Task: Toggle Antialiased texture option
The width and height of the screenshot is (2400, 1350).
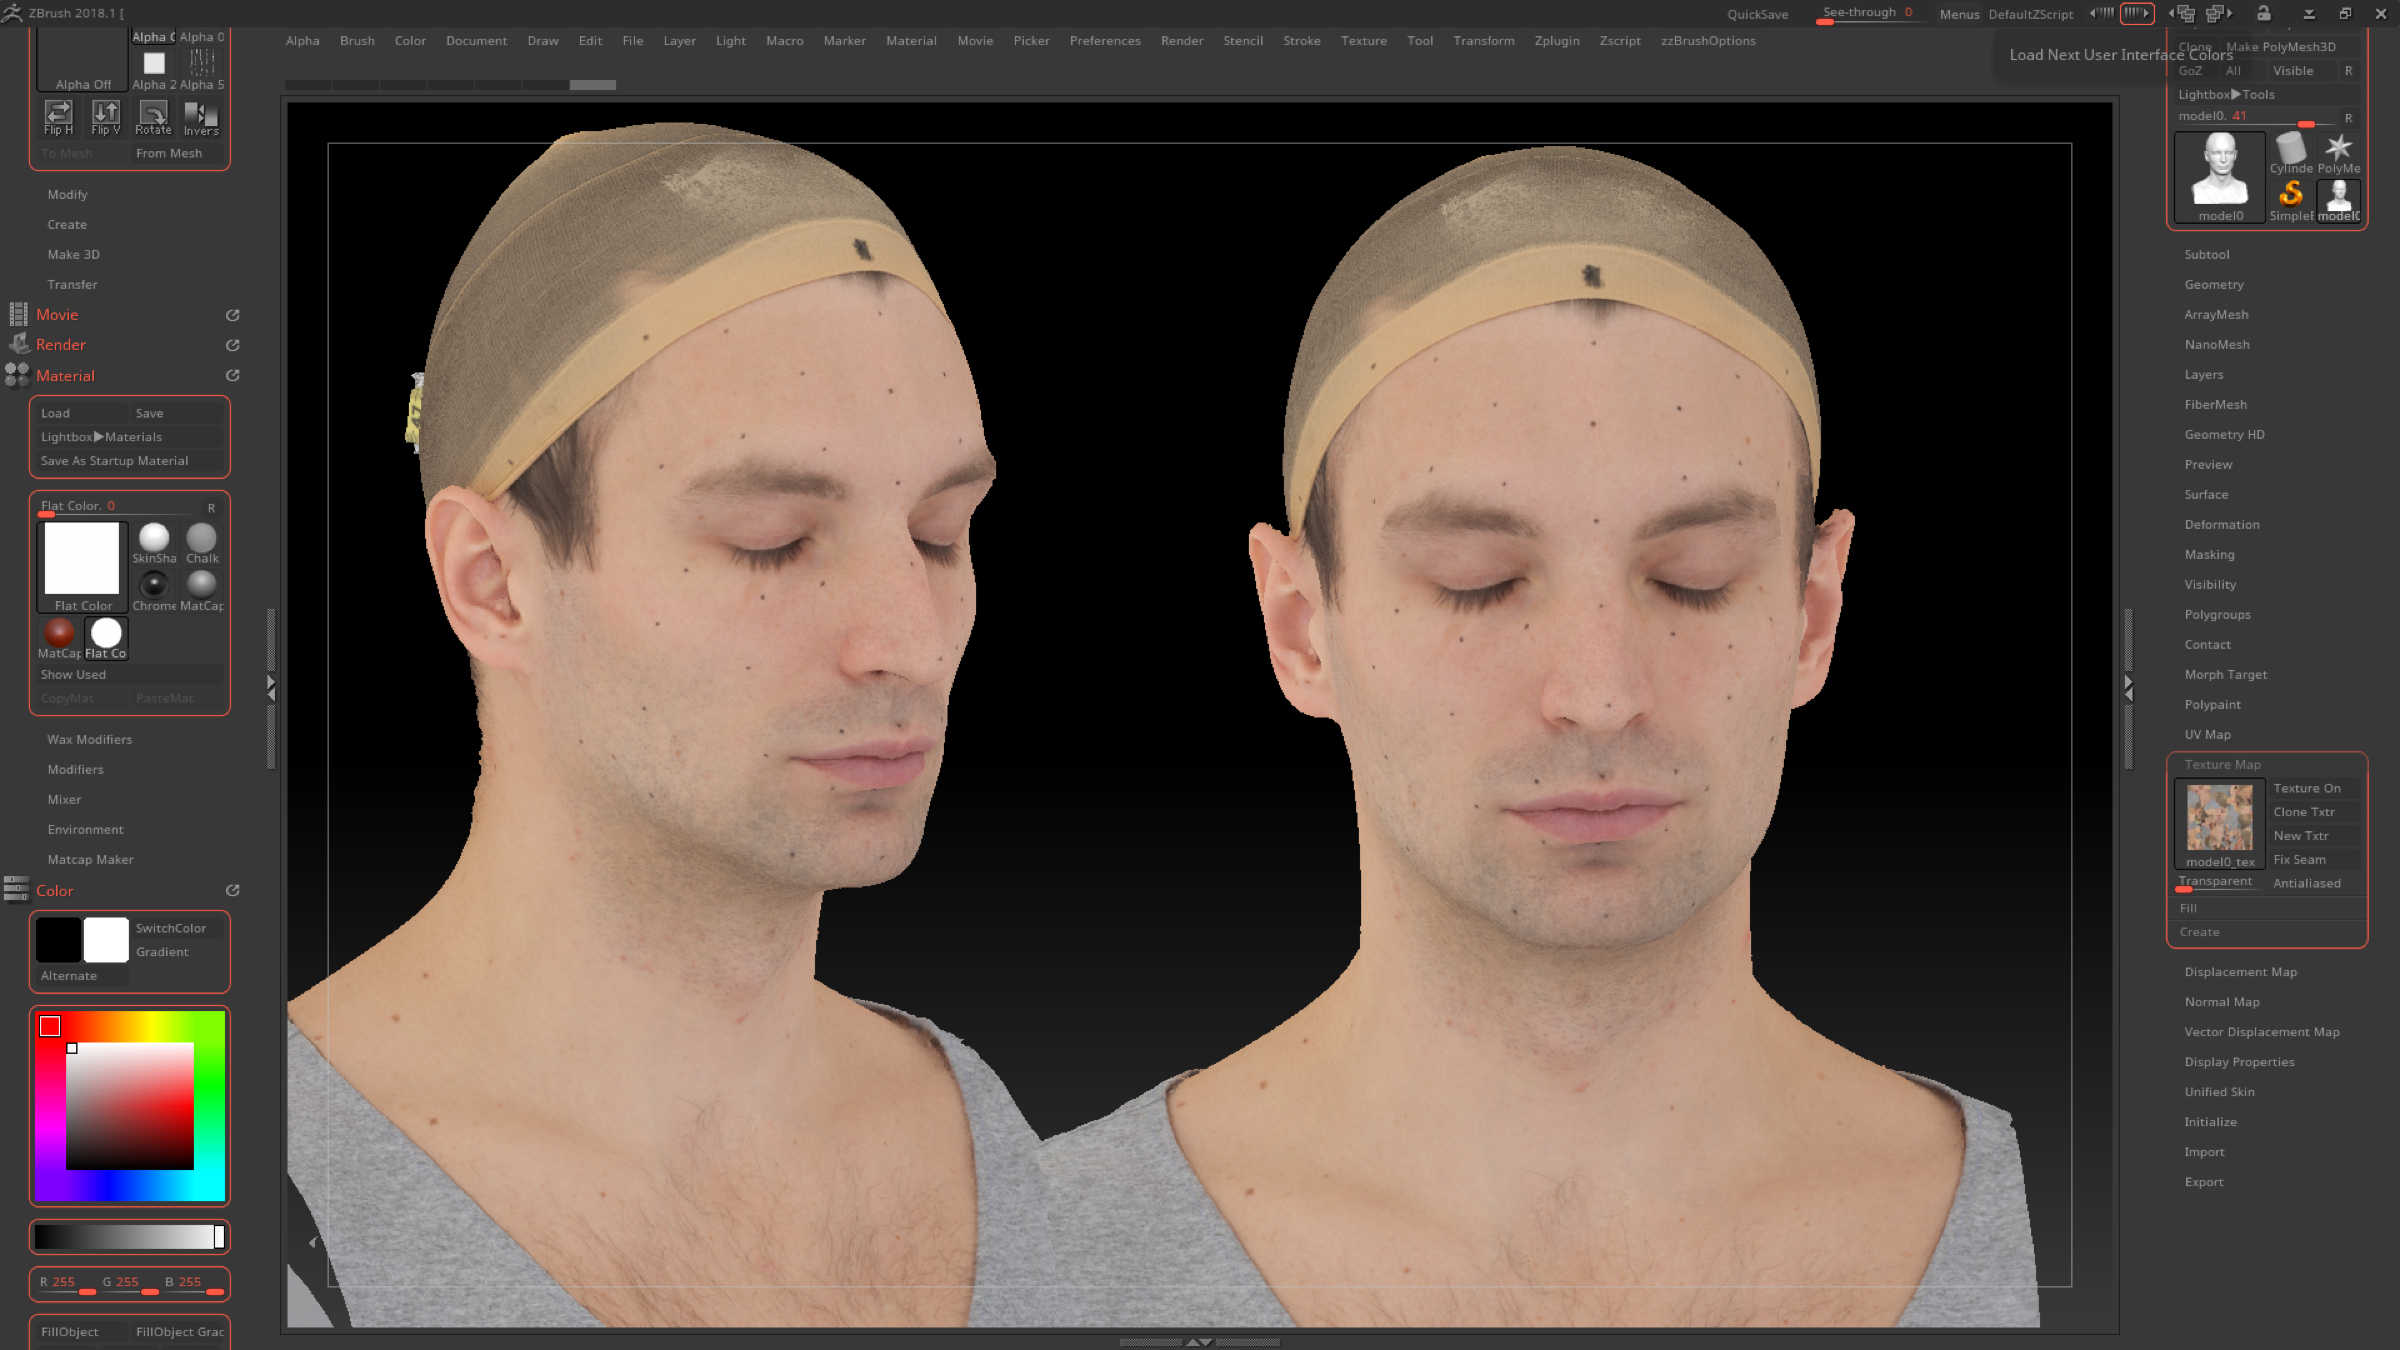Action: pyautogui.click(x=2306, y=883)
